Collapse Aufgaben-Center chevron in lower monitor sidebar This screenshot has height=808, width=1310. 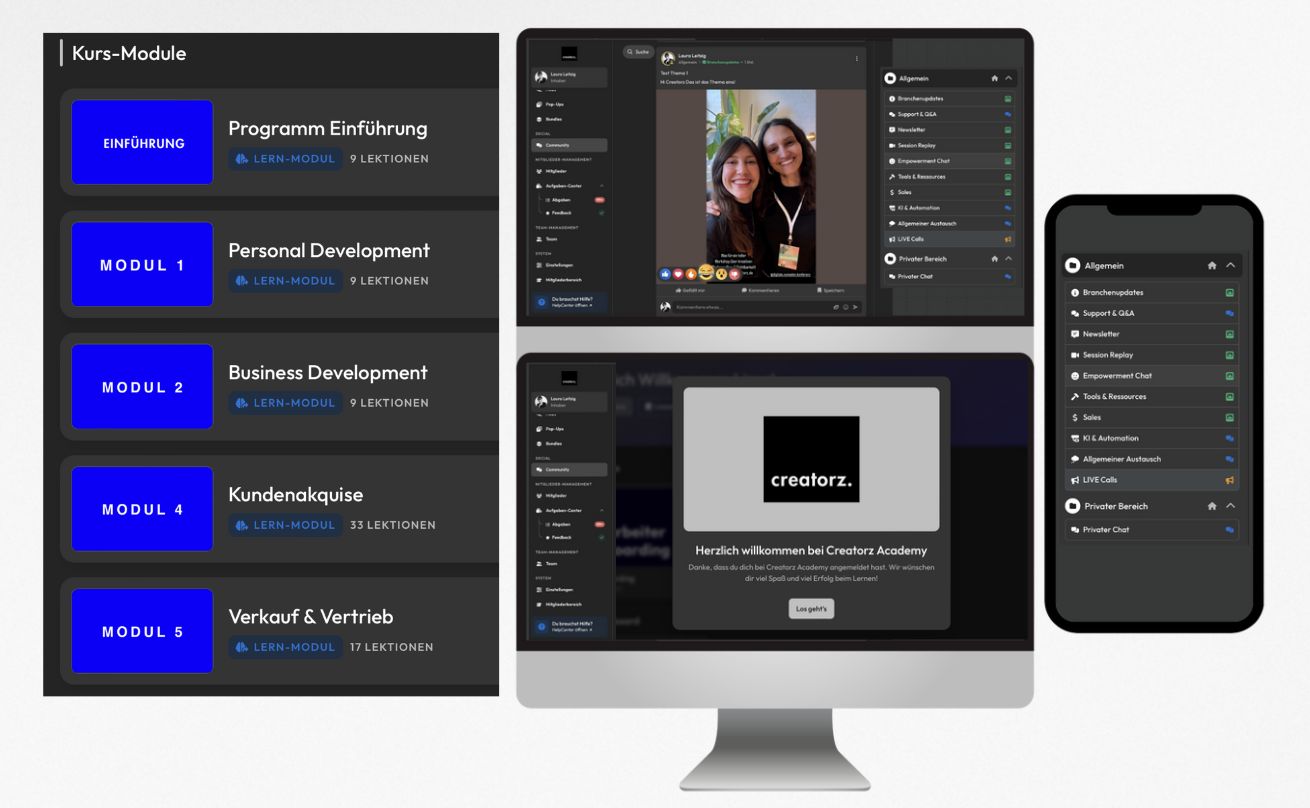[601, 510]
